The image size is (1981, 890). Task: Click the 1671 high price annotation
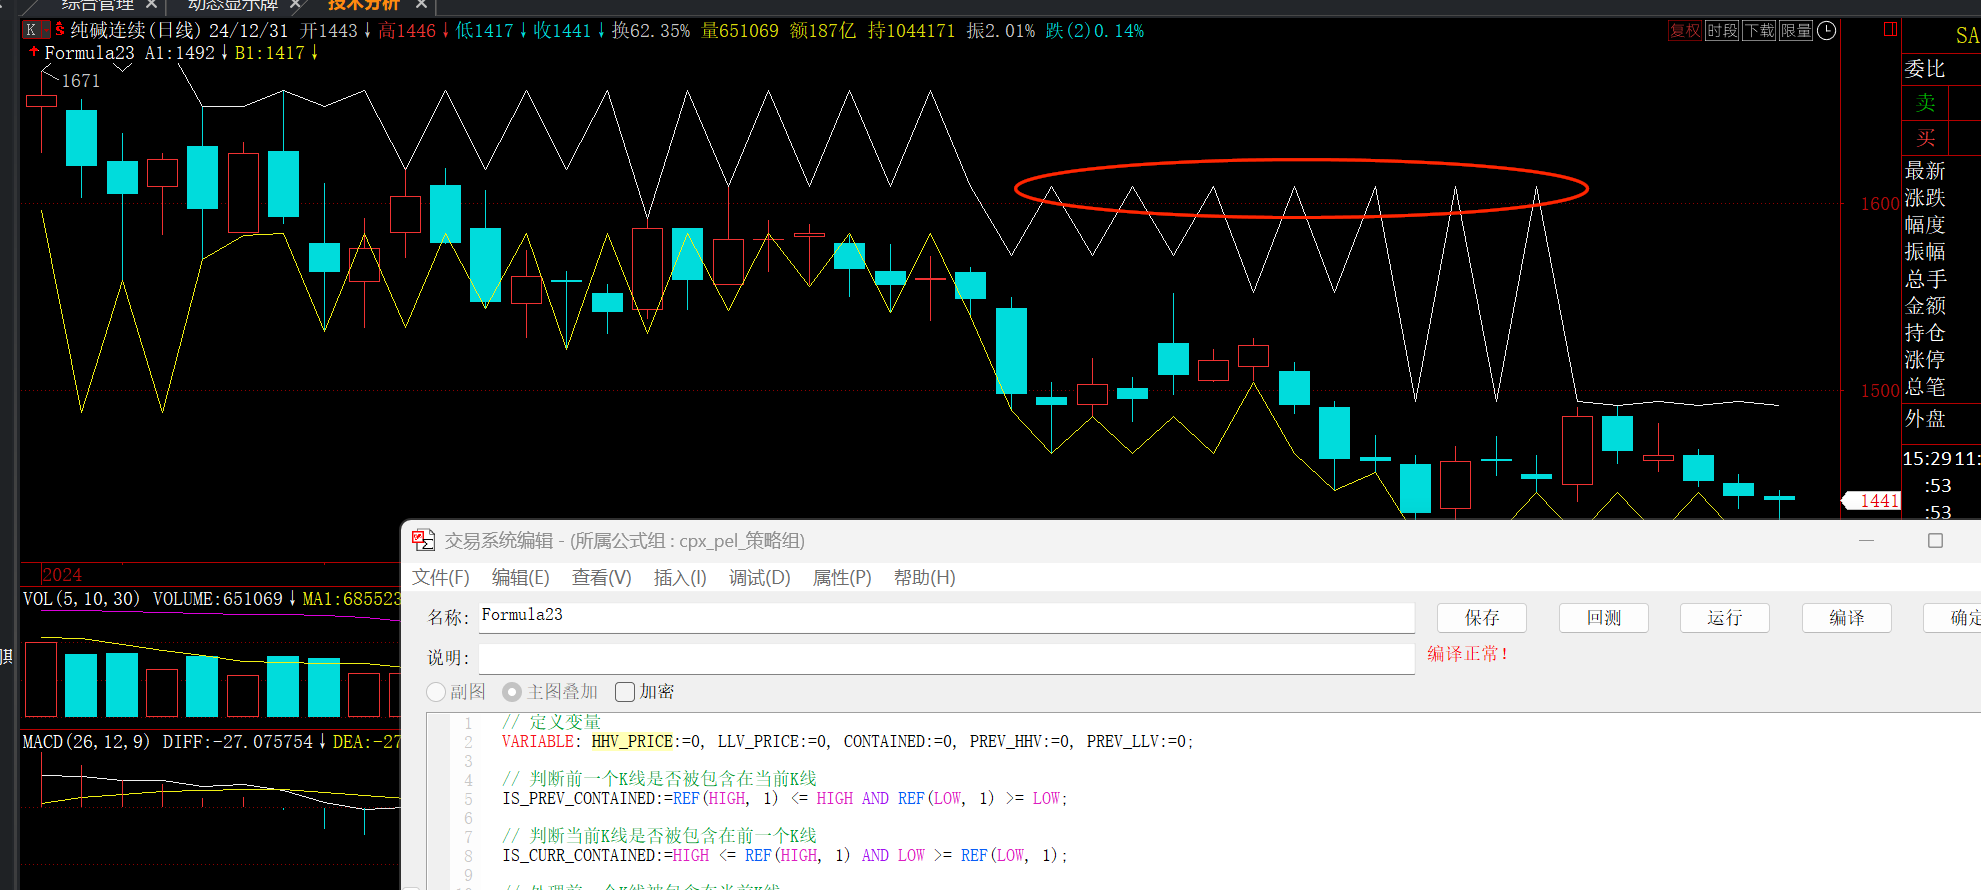click(x=81, y=81)
